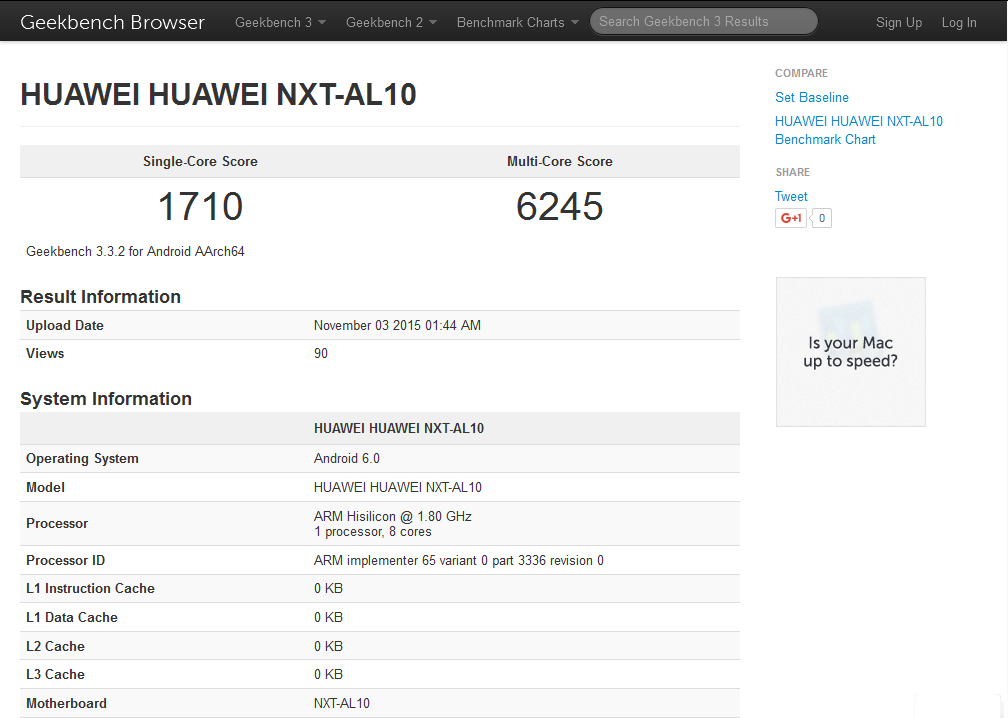Open HUAWEI NXT-AL10 Benchmark Chart link
The height and width of the screenshot is (718, 1008).
point(858,130)
